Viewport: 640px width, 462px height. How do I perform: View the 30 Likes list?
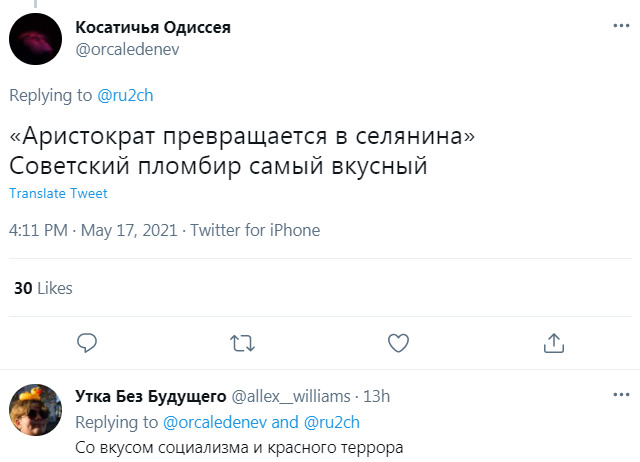(x=43, y=288)
